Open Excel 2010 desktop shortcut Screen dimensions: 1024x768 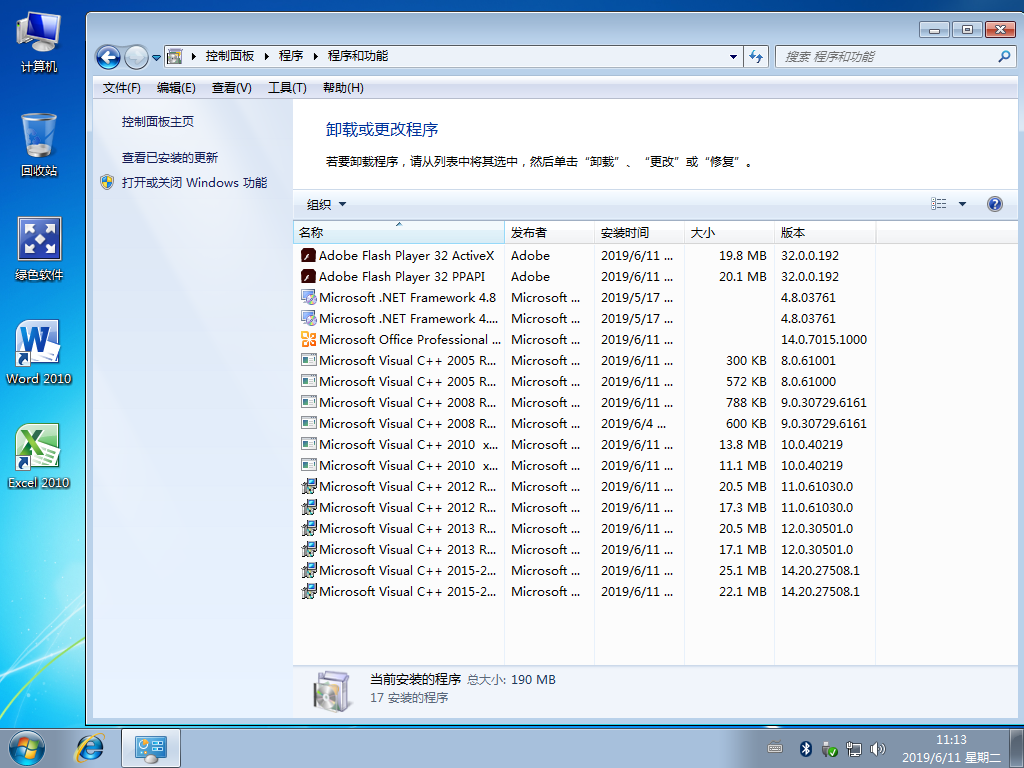tap(39, 456)
